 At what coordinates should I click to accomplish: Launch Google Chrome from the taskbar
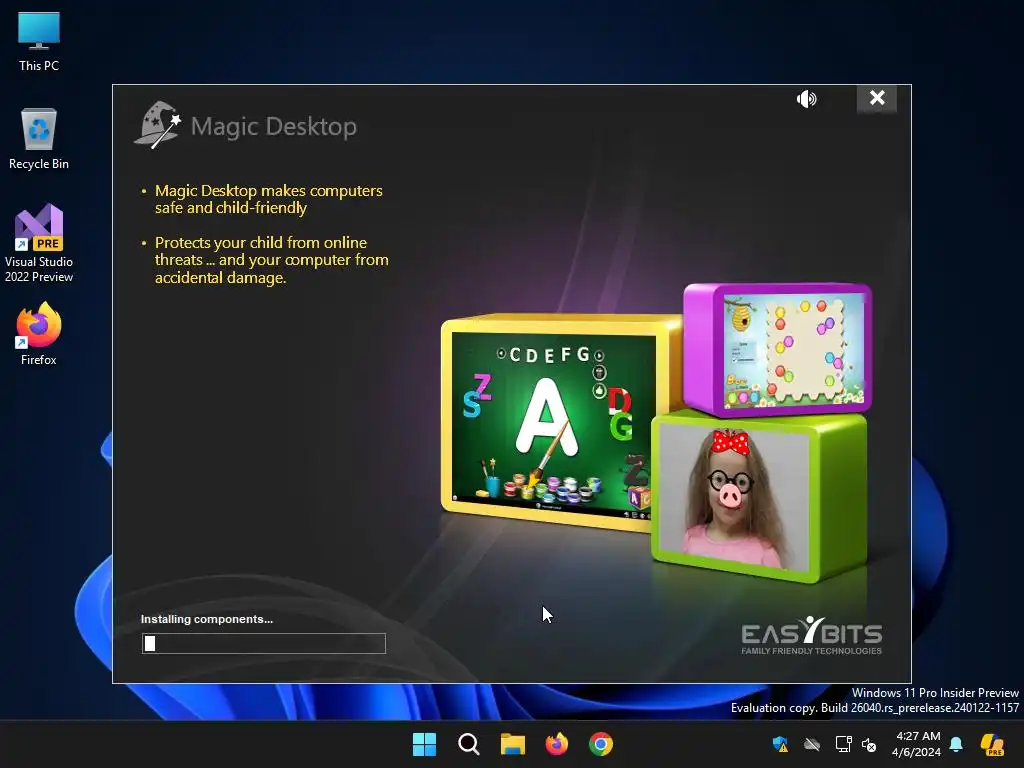pyautogui.click(x=601, y=744)
